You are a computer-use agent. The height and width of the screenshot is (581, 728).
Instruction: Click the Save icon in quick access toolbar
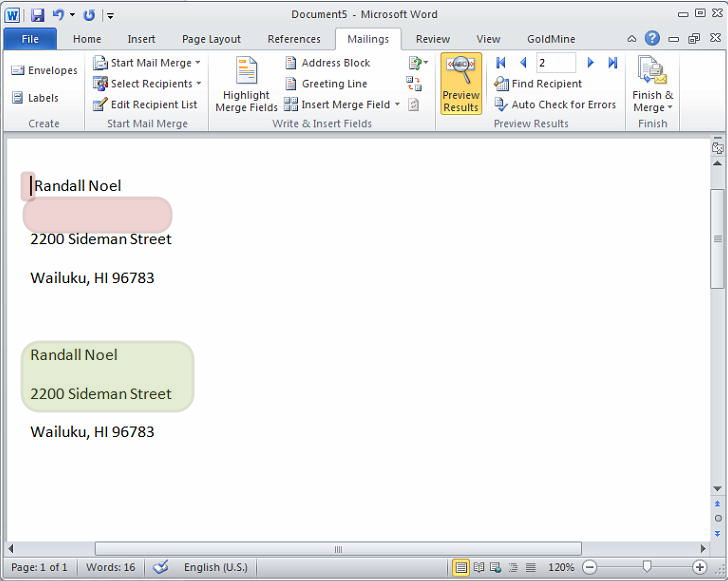coord(37,15)
